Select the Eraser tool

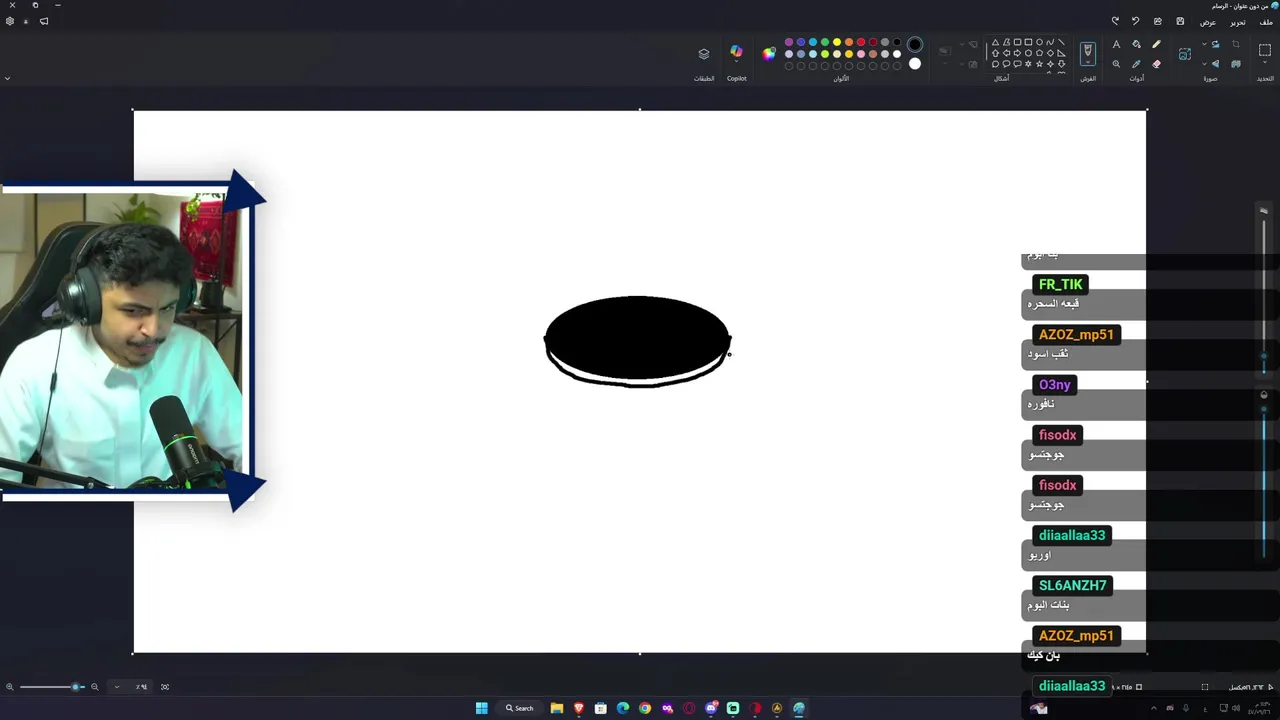click(x=1156, y=64)
